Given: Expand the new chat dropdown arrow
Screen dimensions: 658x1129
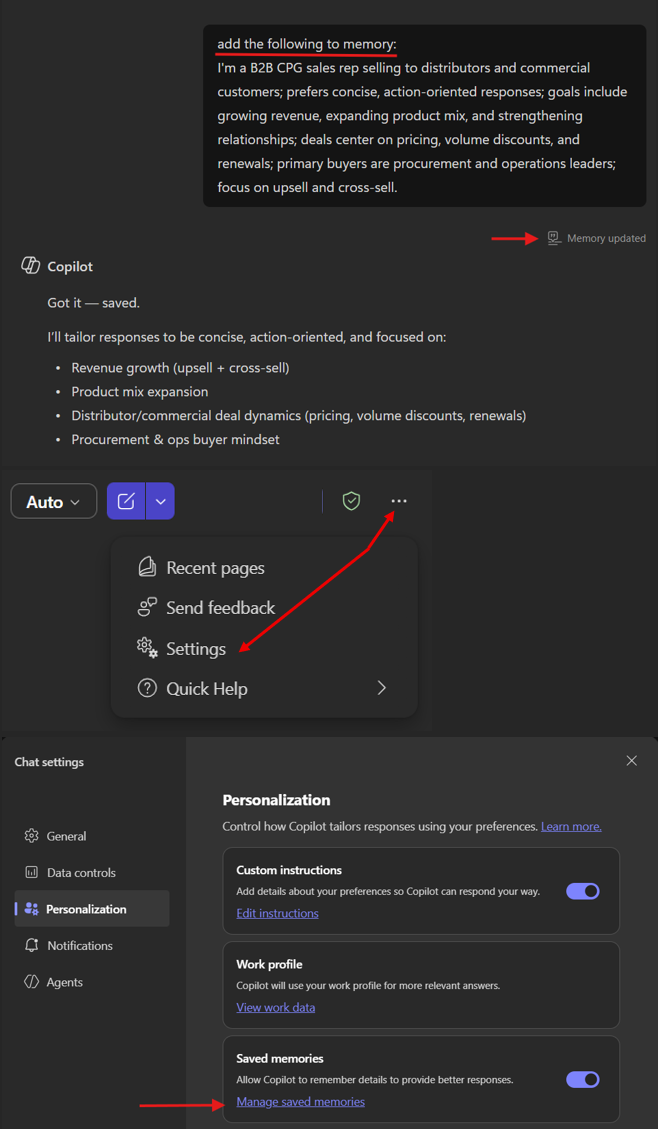Looking at the screenshot, I should 161,501.
